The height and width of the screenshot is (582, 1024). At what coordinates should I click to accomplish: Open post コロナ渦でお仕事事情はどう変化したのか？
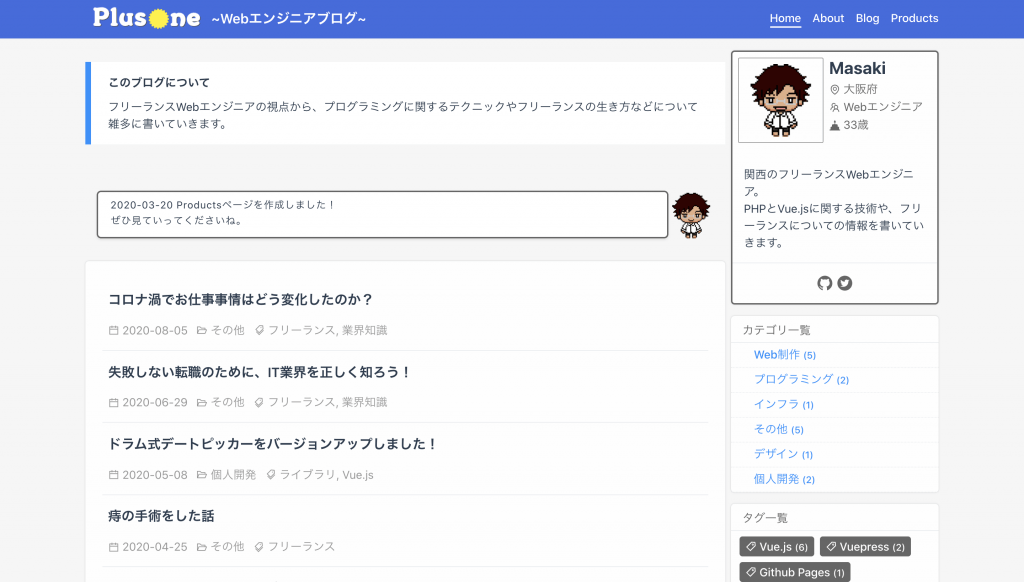(240, 300)
